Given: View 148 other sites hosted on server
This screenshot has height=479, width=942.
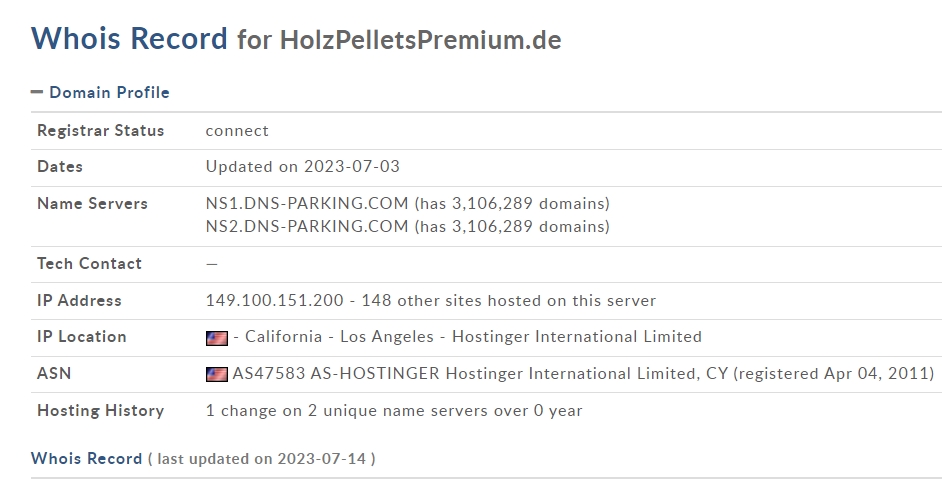Looking at the screenshot, I should [508, 300].
